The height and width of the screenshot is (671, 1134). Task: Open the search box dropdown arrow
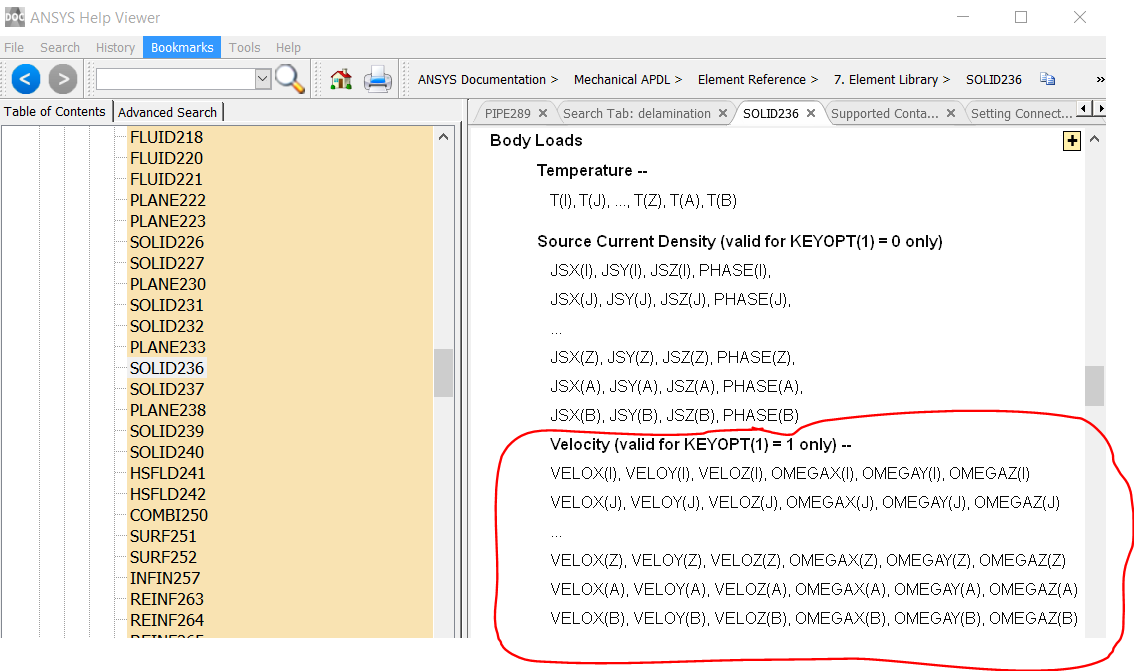pyautogui.click(x=263, y=79)
